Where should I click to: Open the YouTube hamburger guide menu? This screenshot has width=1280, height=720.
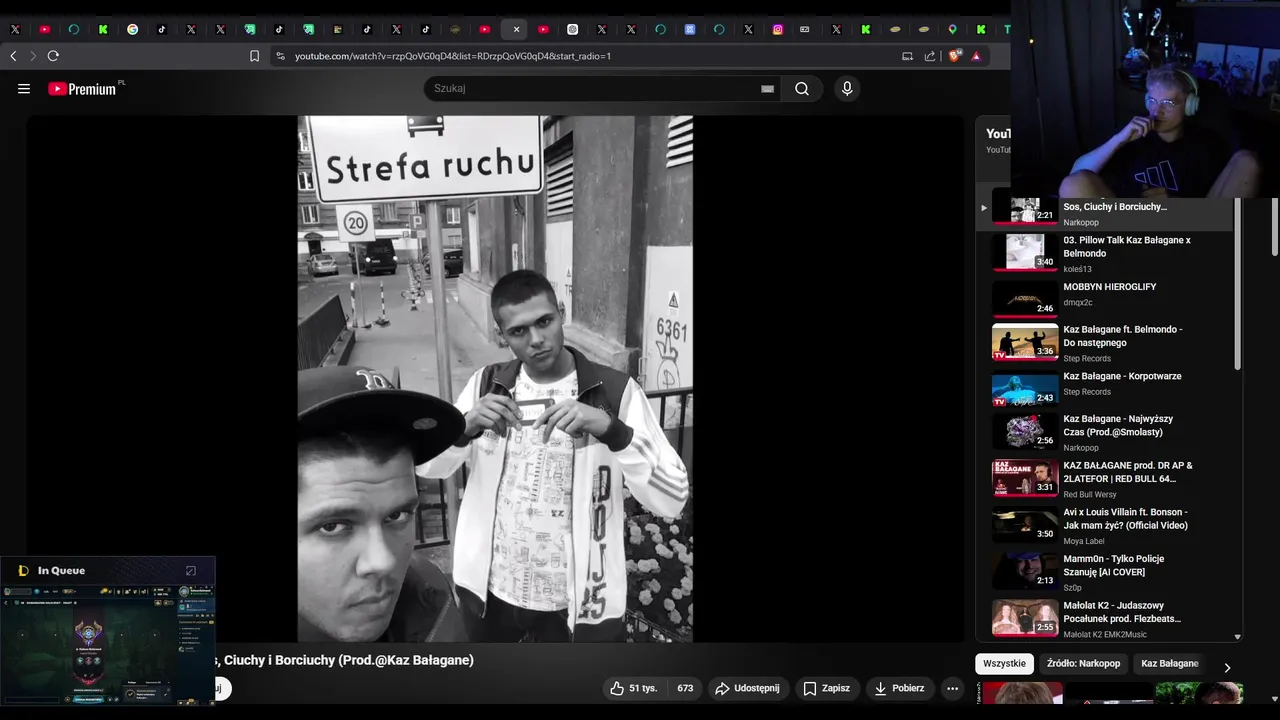tap(24, 88)
